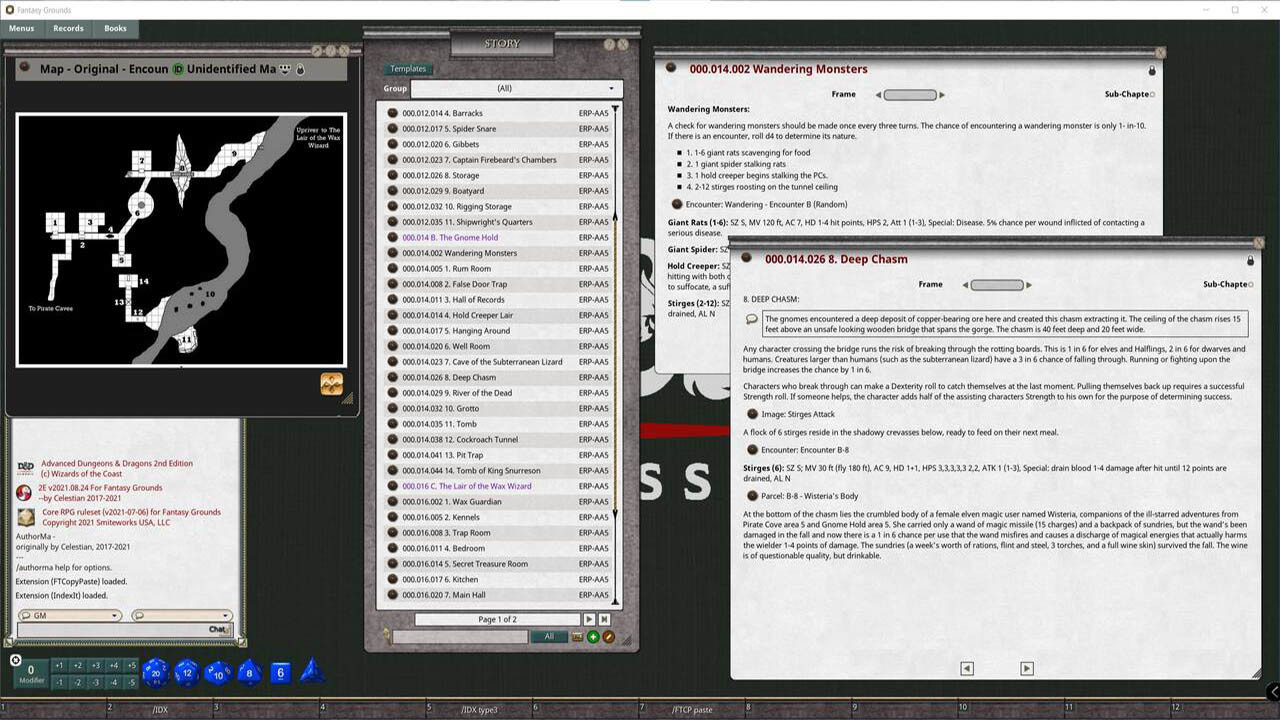Toggle the lock on Wandering Monsters window
The height and width of the screenshot is (720, 1280).
coord(1152,71)
